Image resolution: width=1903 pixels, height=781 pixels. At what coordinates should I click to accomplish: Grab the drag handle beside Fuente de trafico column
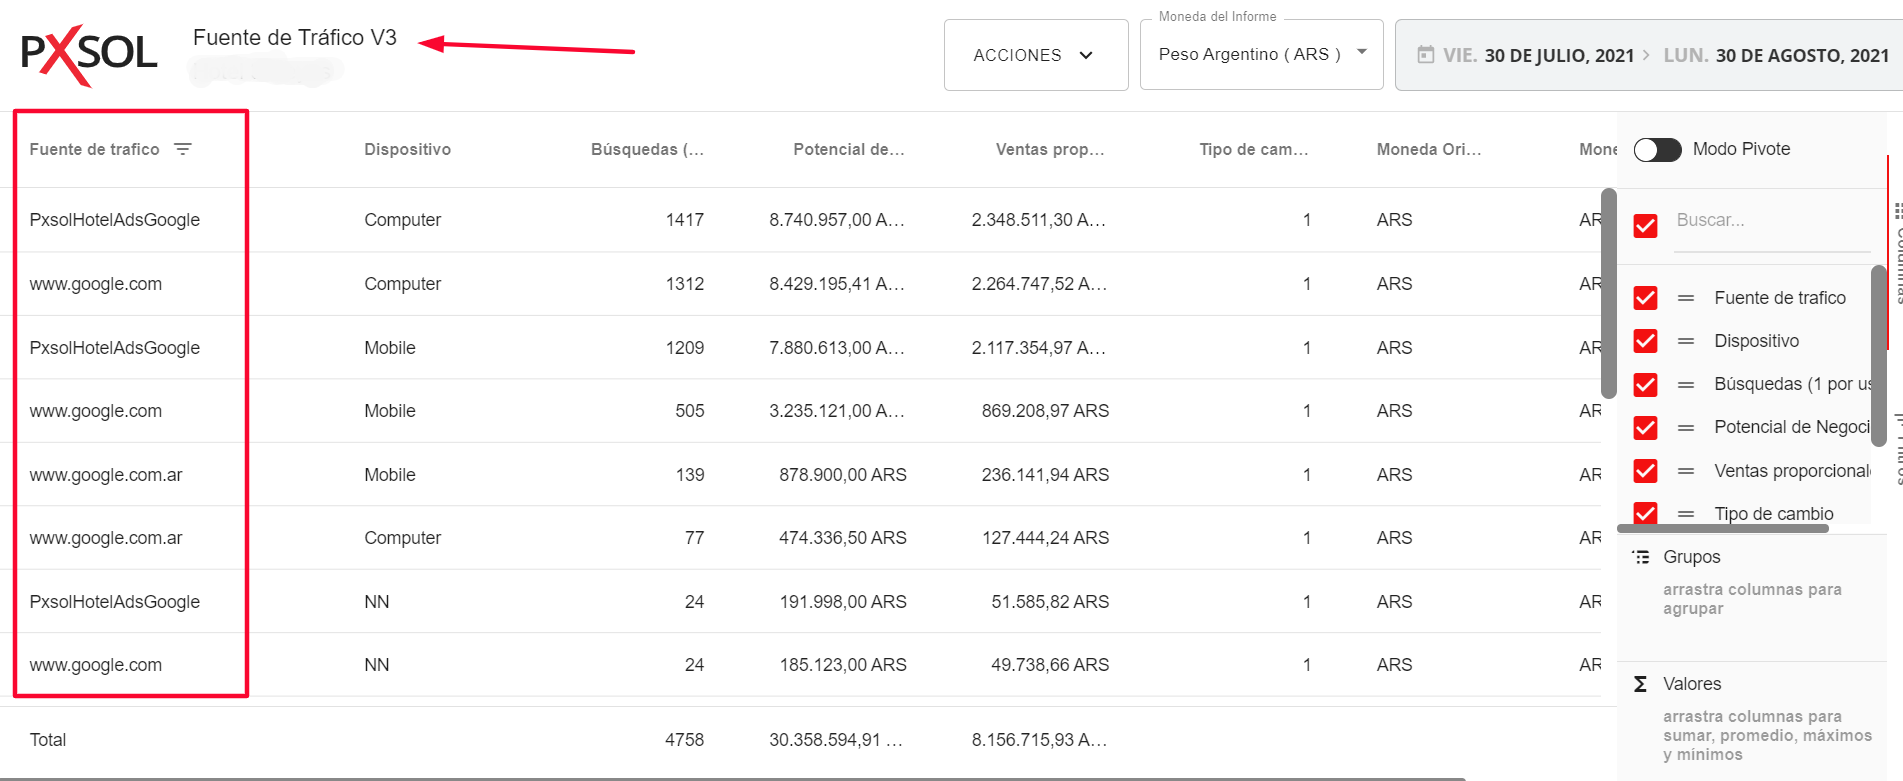point(1686,298)
